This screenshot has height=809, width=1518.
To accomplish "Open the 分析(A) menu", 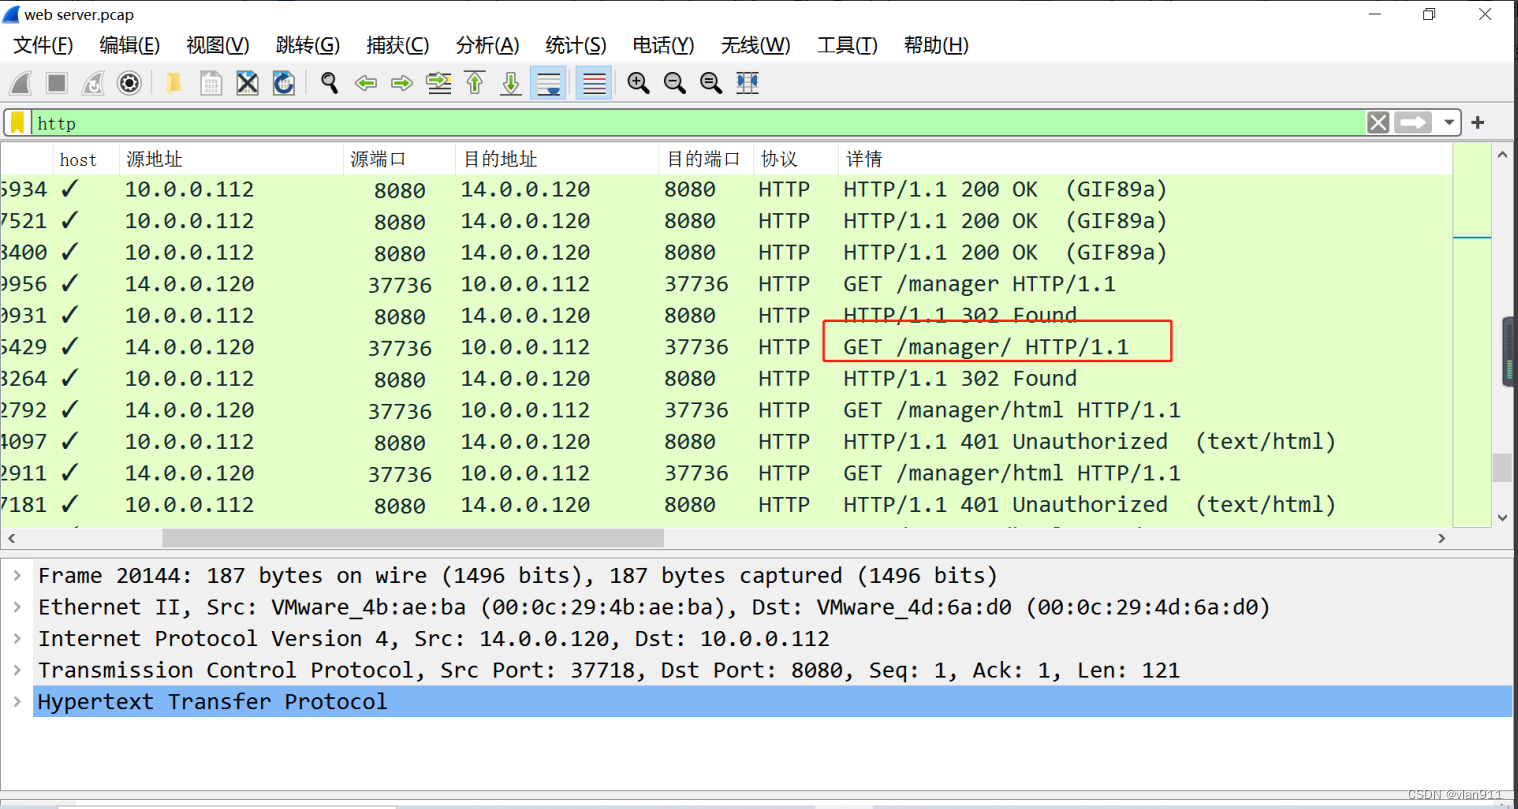I will 487,45.
